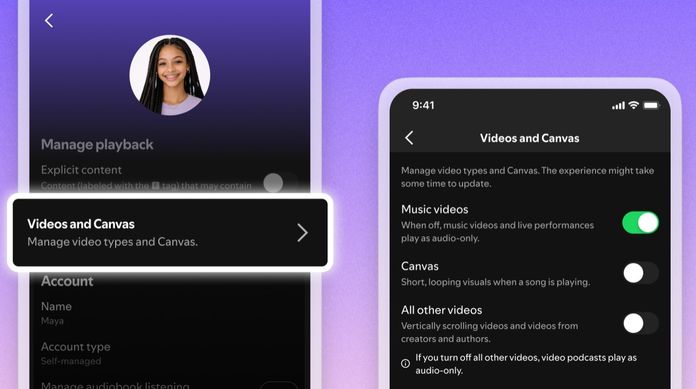Image resolution: width=696 pixels, height=389 pixels.
Task: Tap Manage video types and Canvas subtitle
Action: 112,242
